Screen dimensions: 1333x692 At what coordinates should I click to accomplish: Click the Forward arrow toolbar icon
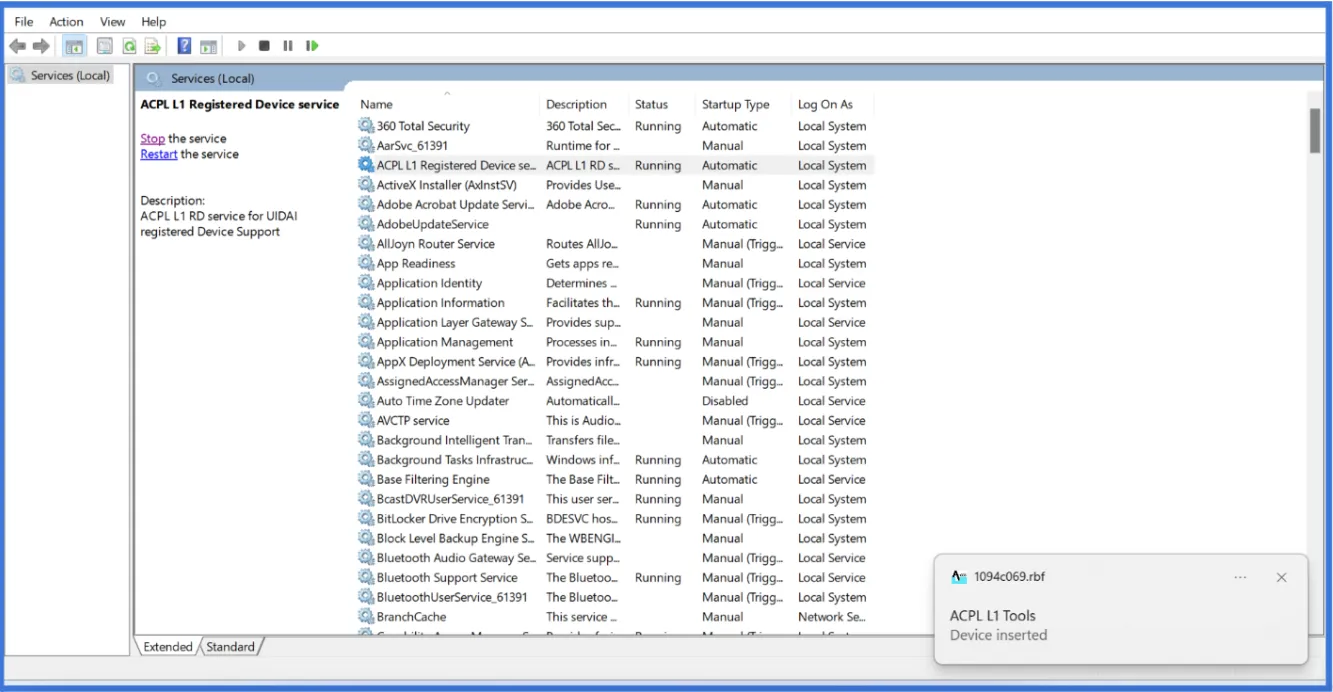point(41,46)
